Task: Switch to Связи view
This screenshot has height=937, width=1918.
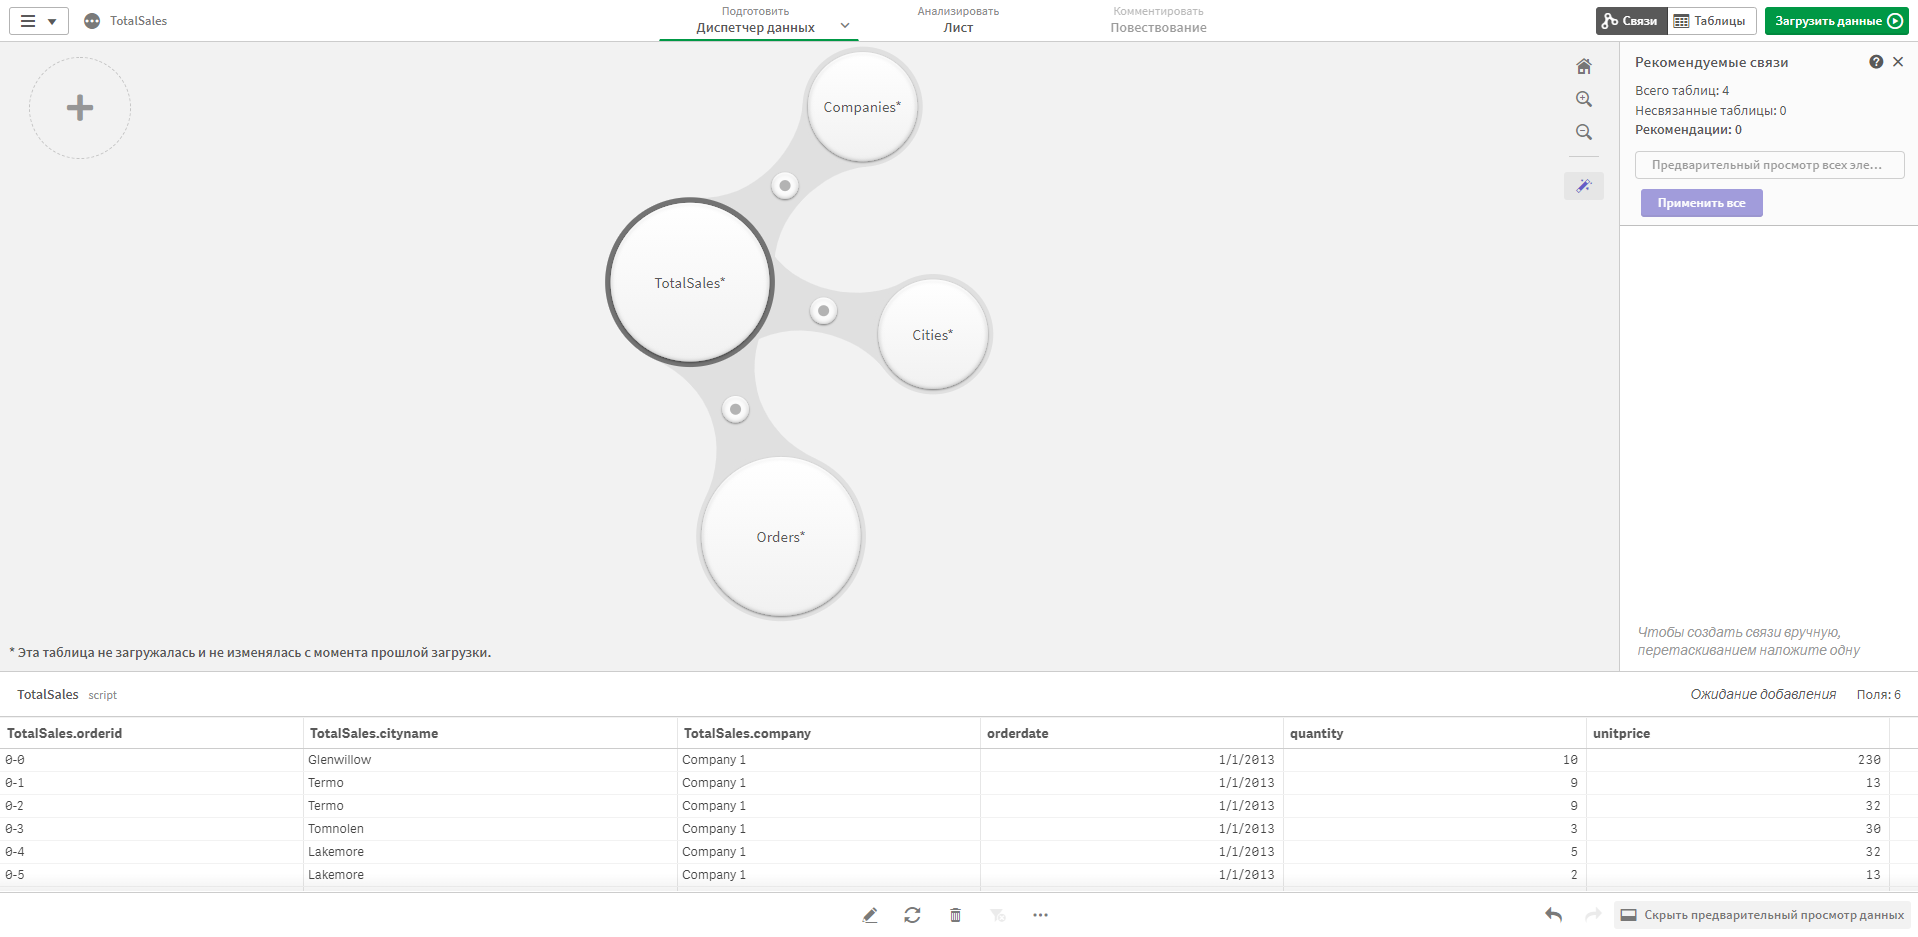Action: [1631, 21]
